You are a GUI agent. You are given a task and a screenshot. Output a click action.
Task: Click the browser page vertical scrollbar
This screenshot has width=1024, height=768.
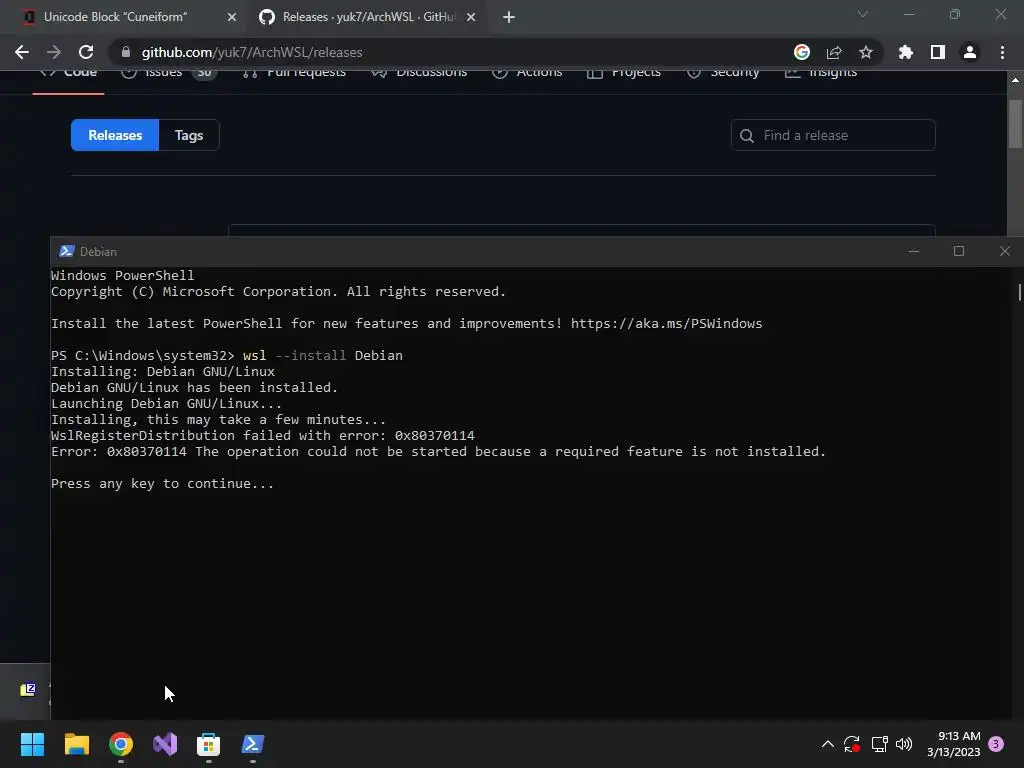[1015, 124]
